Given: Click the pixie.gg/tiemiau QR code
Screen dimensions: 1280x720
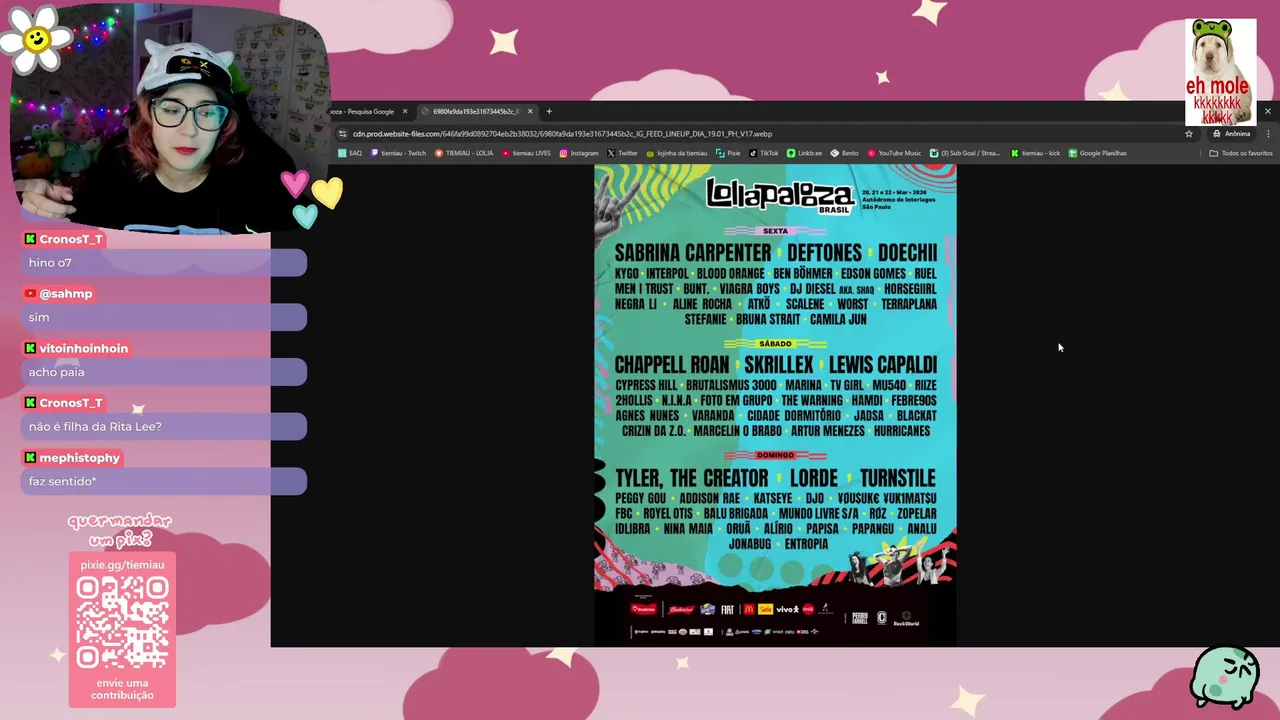Looking at the screenshot, I should pyautogui.click(x=122, y=623).
